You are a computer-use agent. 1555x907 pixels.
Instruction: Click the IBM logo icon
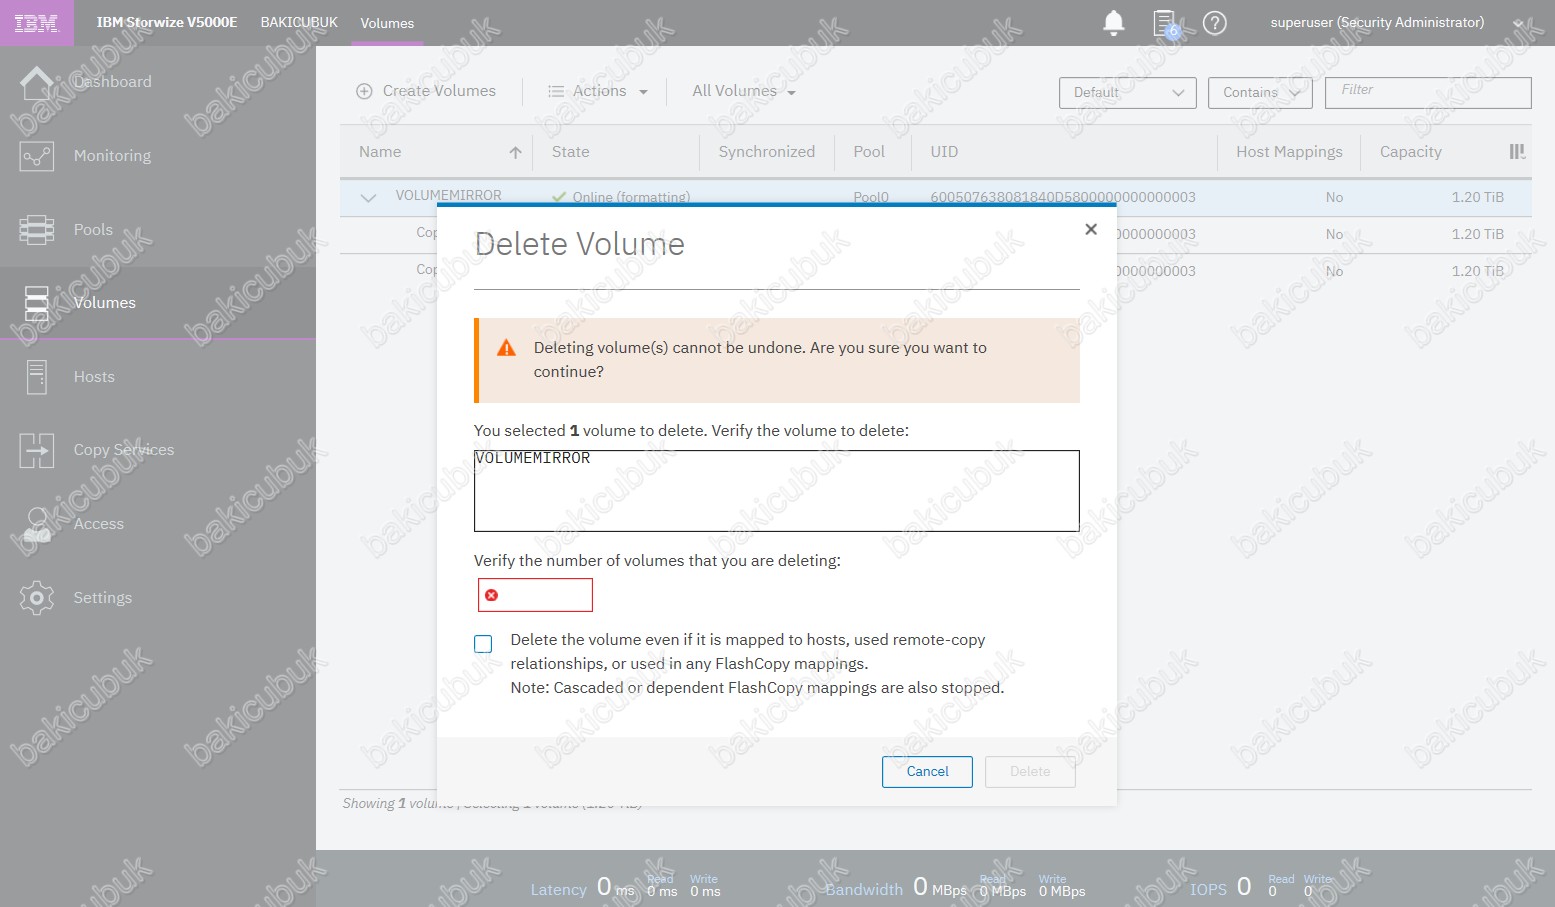36,23
